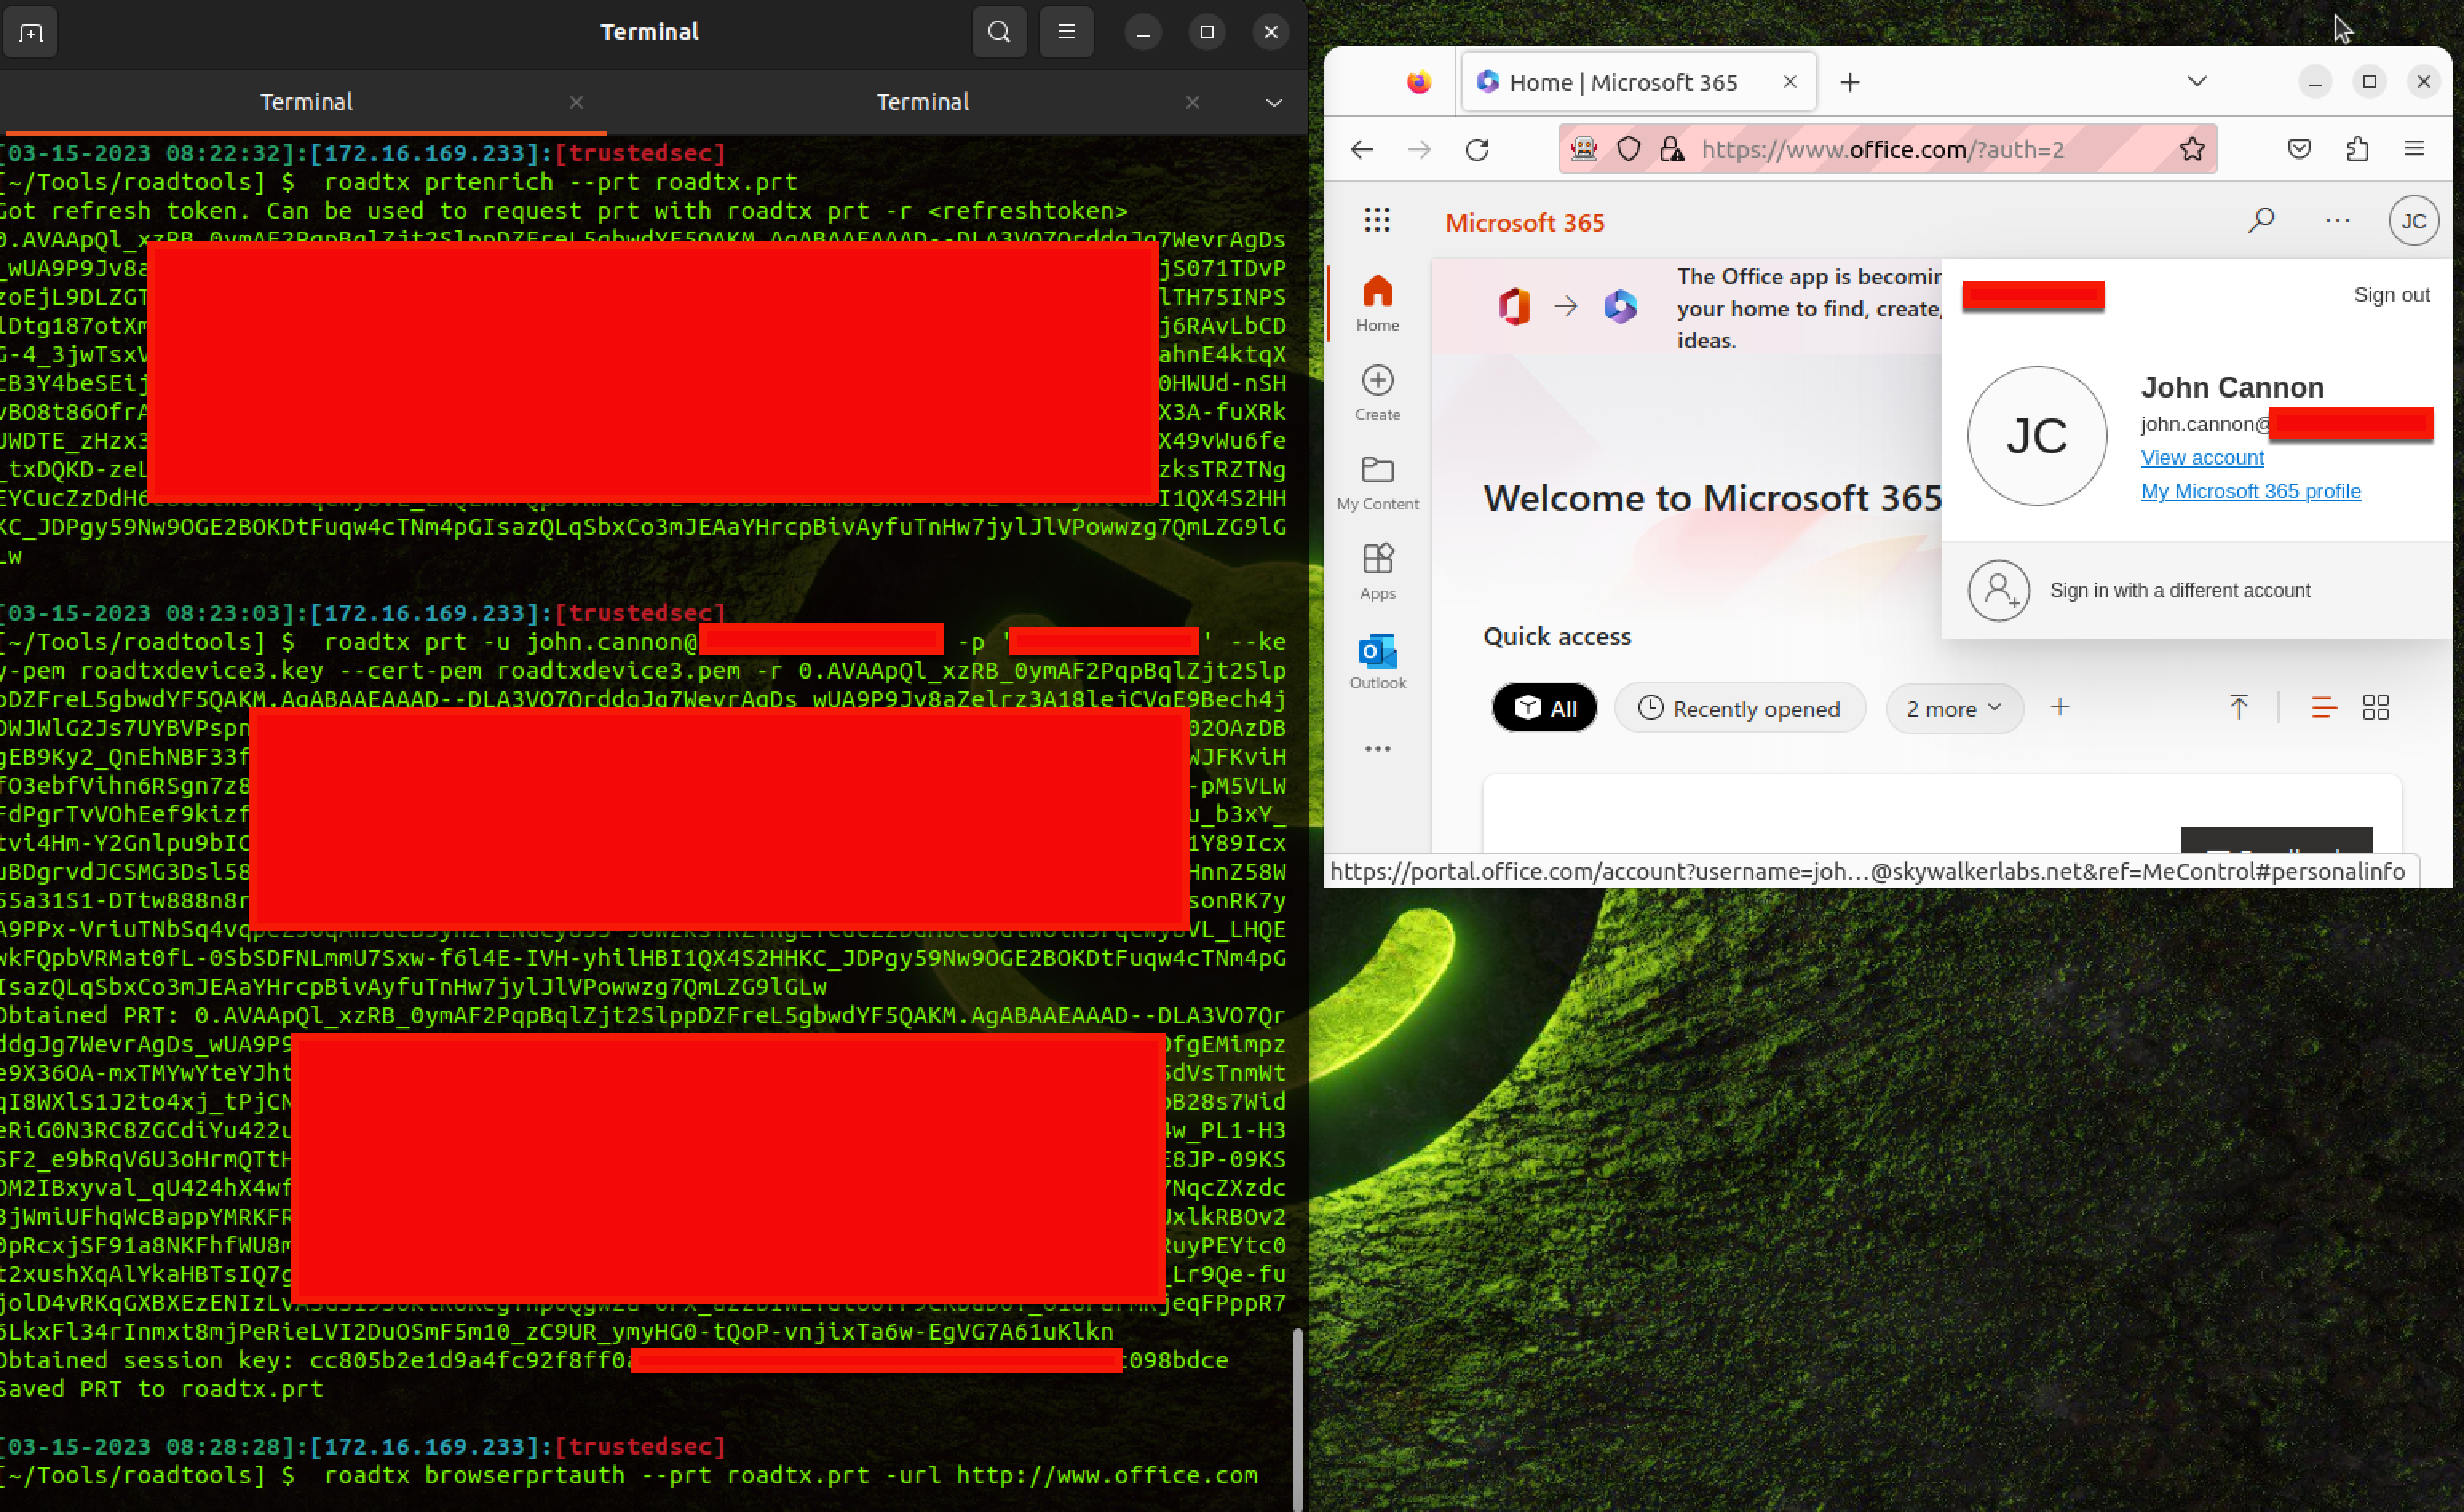Open new tab button in Terminal window
This screenshot has width=2464, height=1512.
tap(31, 32)
